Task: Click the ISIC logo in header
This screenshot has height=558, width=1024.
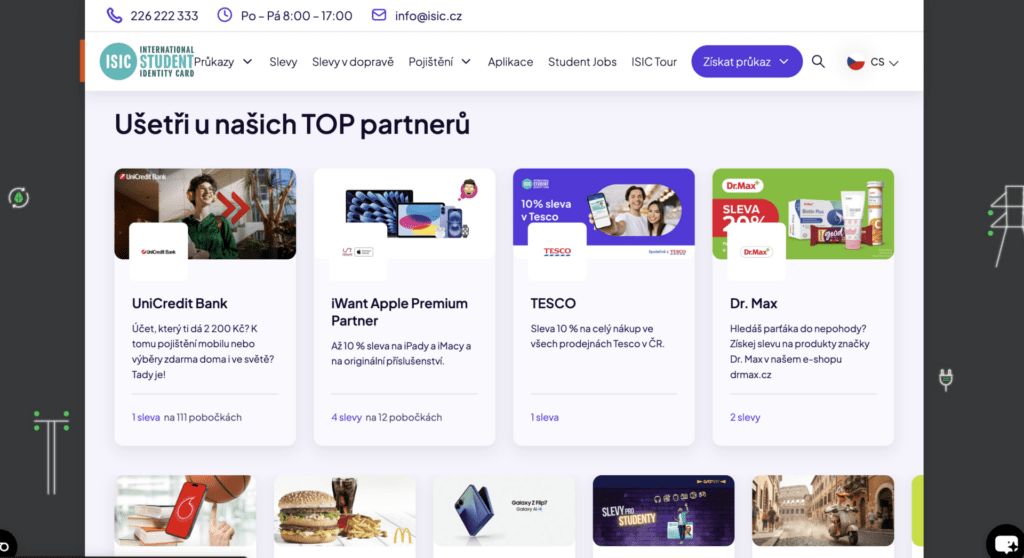Action: click(x=147, y=61)
